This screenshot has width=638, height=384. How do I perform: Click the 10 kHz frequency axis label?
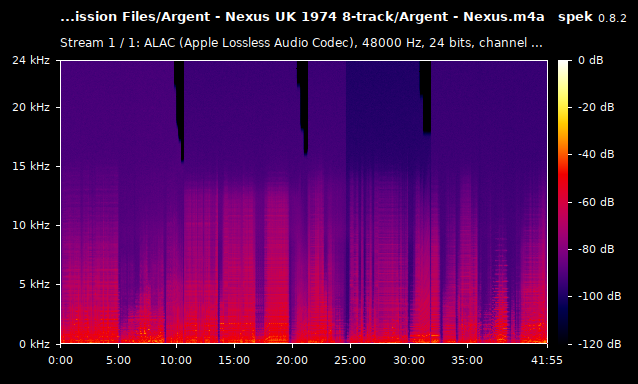[x=31, y=225]
